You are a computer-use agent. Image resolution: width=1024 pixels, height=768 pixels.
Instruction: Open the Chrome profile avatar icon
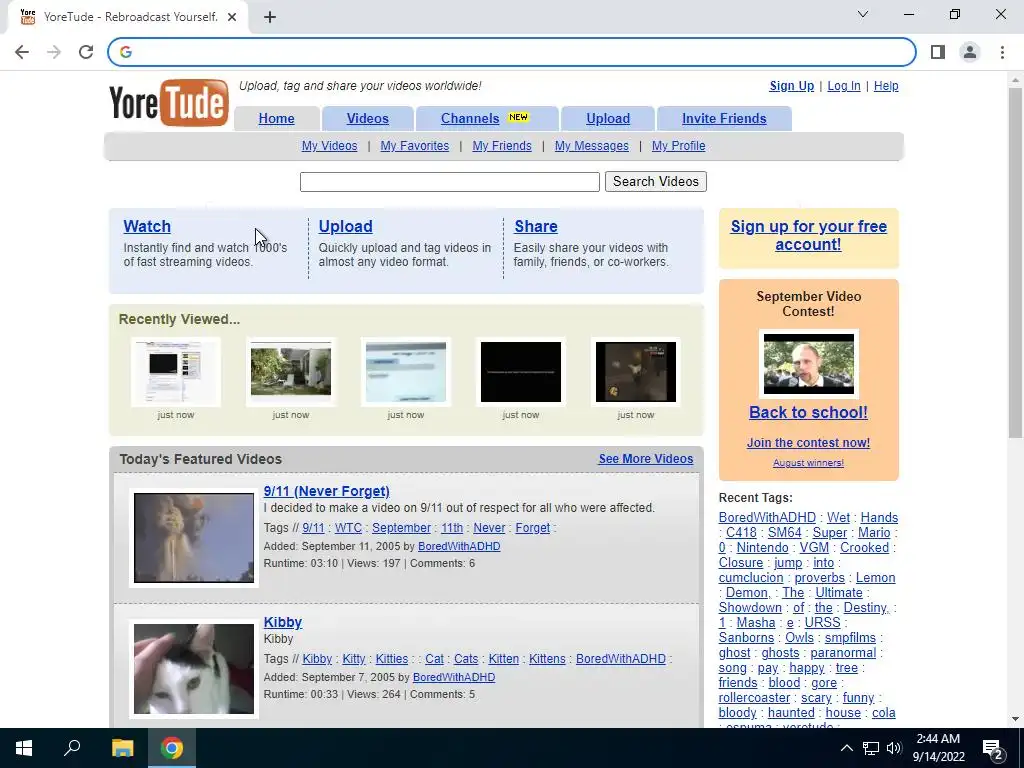click(x=970, y=52)
